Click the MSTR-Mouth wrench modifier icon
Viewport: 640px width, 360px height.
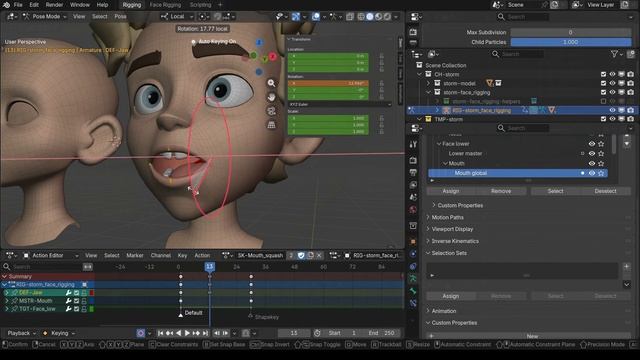click(69, 301)
